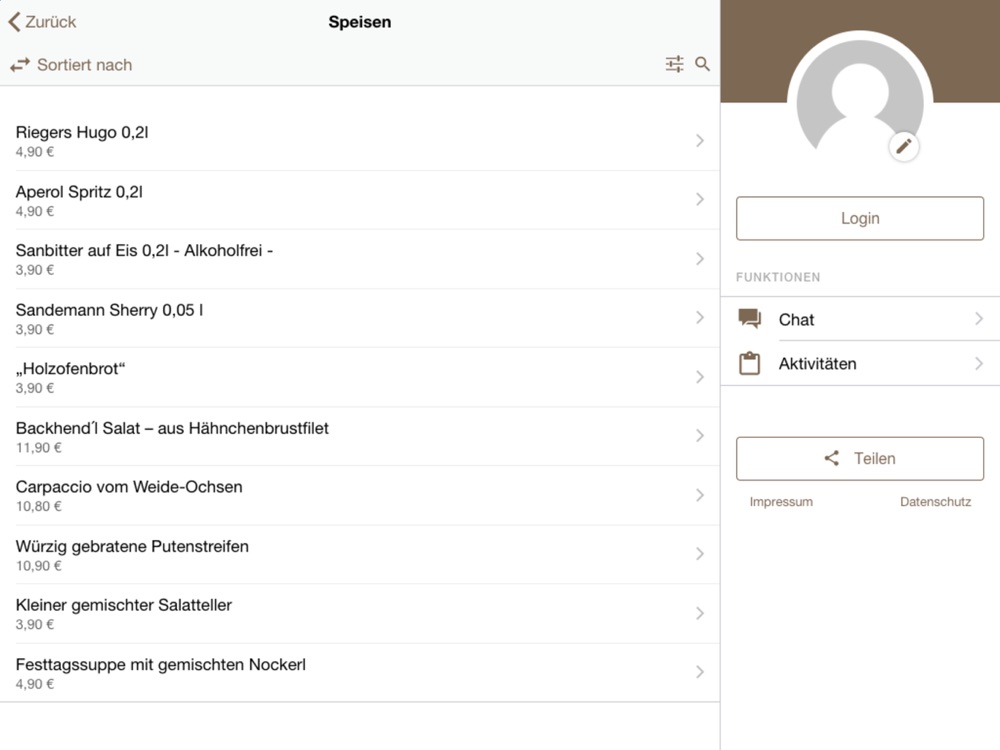The height and width of the screenshot is (750, 1000).
Task: Open chevron for Carpaccio vom Weide-Ochsen
Action: (700, 495)
